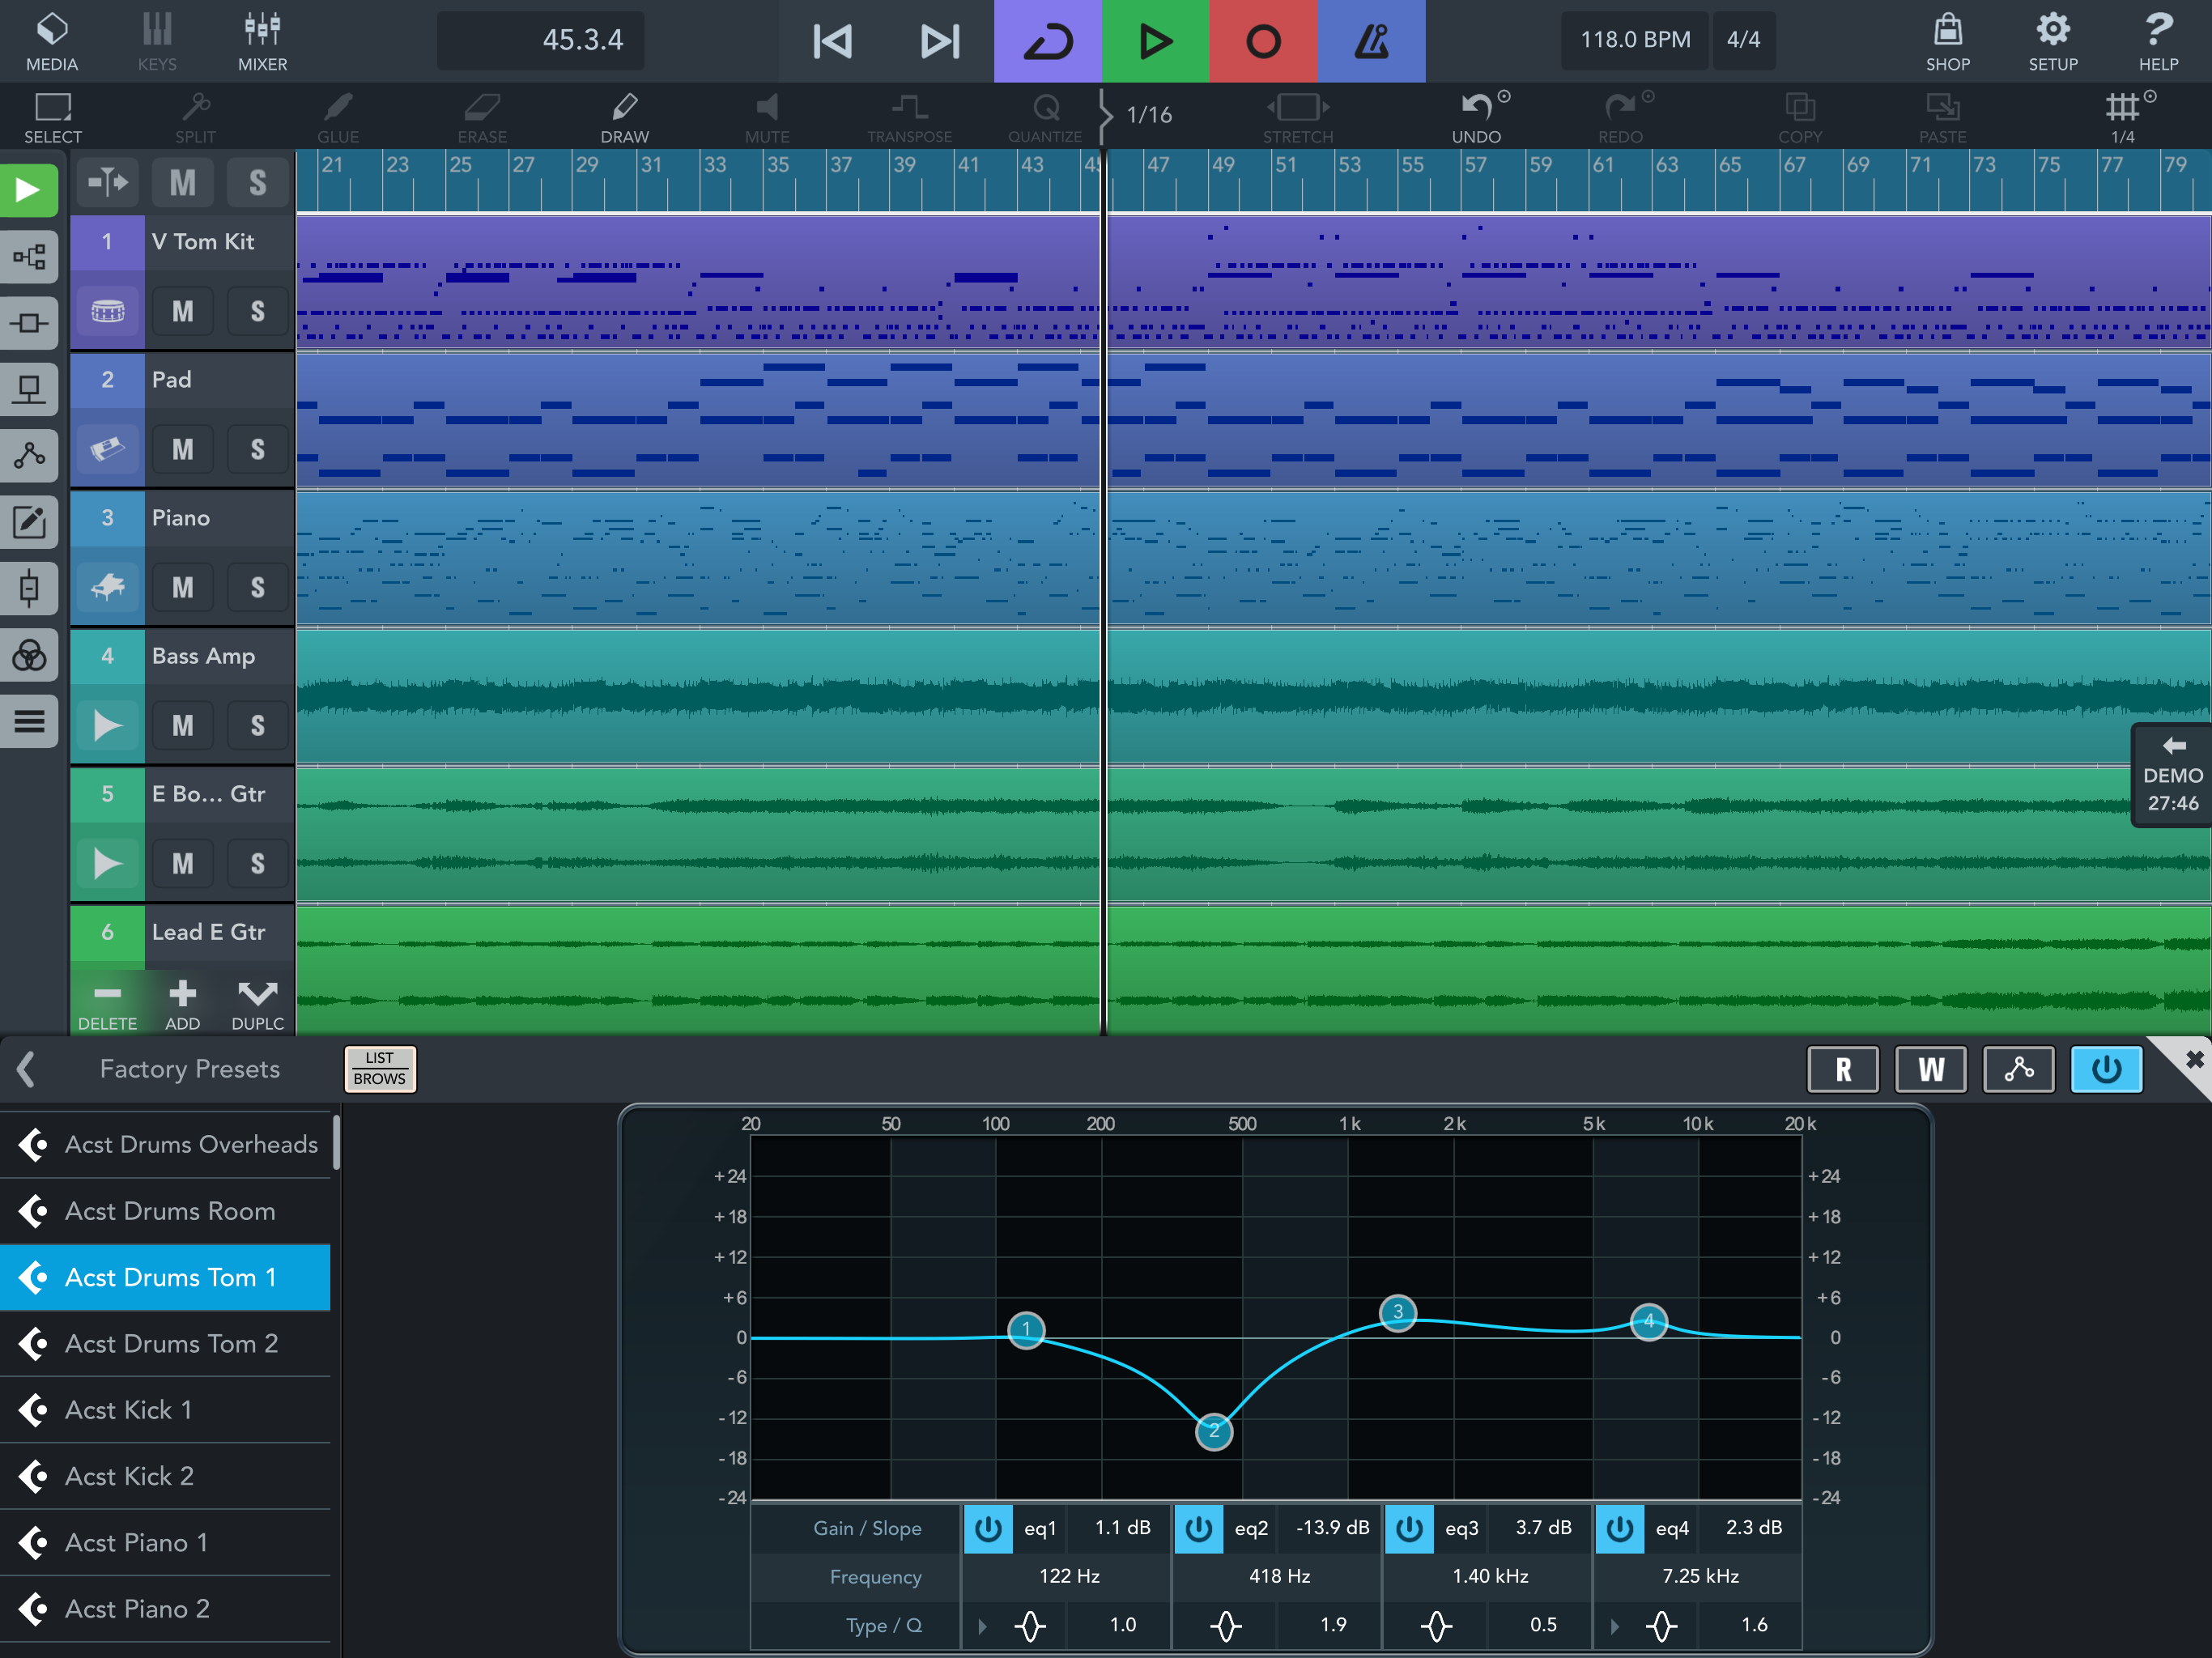Click the V Tom Kit drum instrument icon
This screenshot has height=1658, width=2212.
[107, 311]
